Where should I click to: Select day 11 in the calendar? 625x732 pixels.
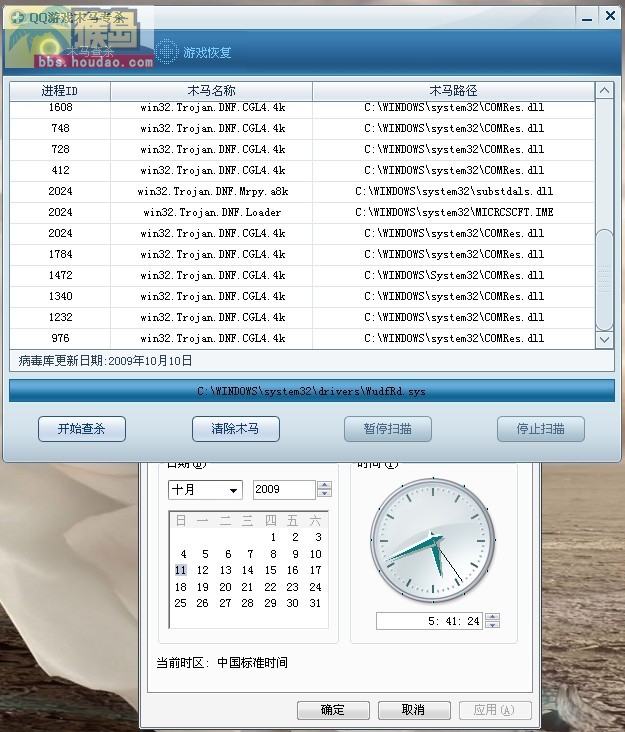coord(181,570)
